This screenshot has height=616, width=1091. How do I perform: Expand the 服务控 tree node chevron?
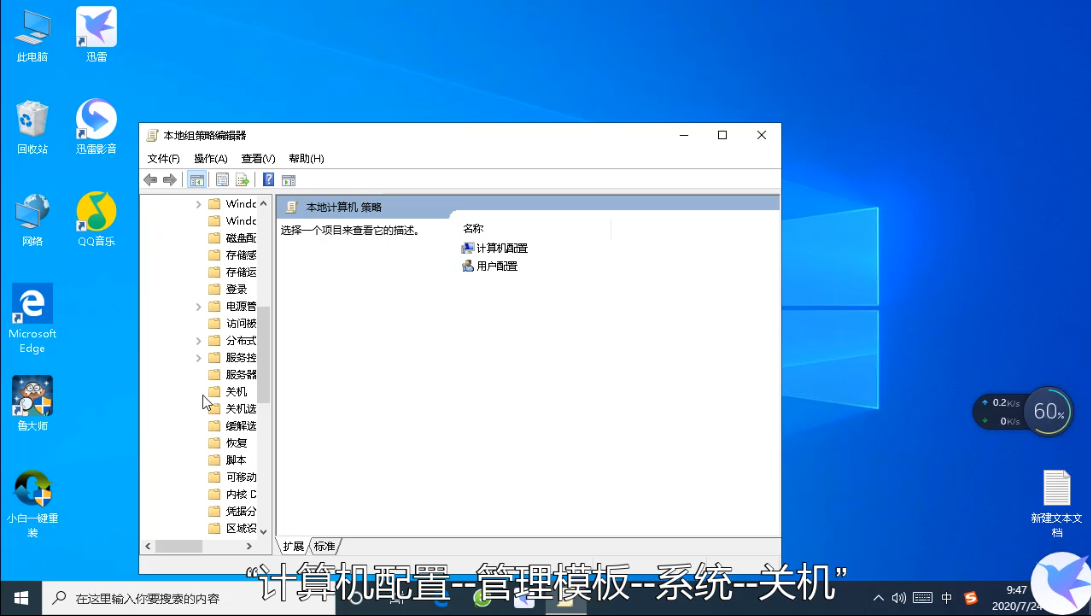(199, 357)
